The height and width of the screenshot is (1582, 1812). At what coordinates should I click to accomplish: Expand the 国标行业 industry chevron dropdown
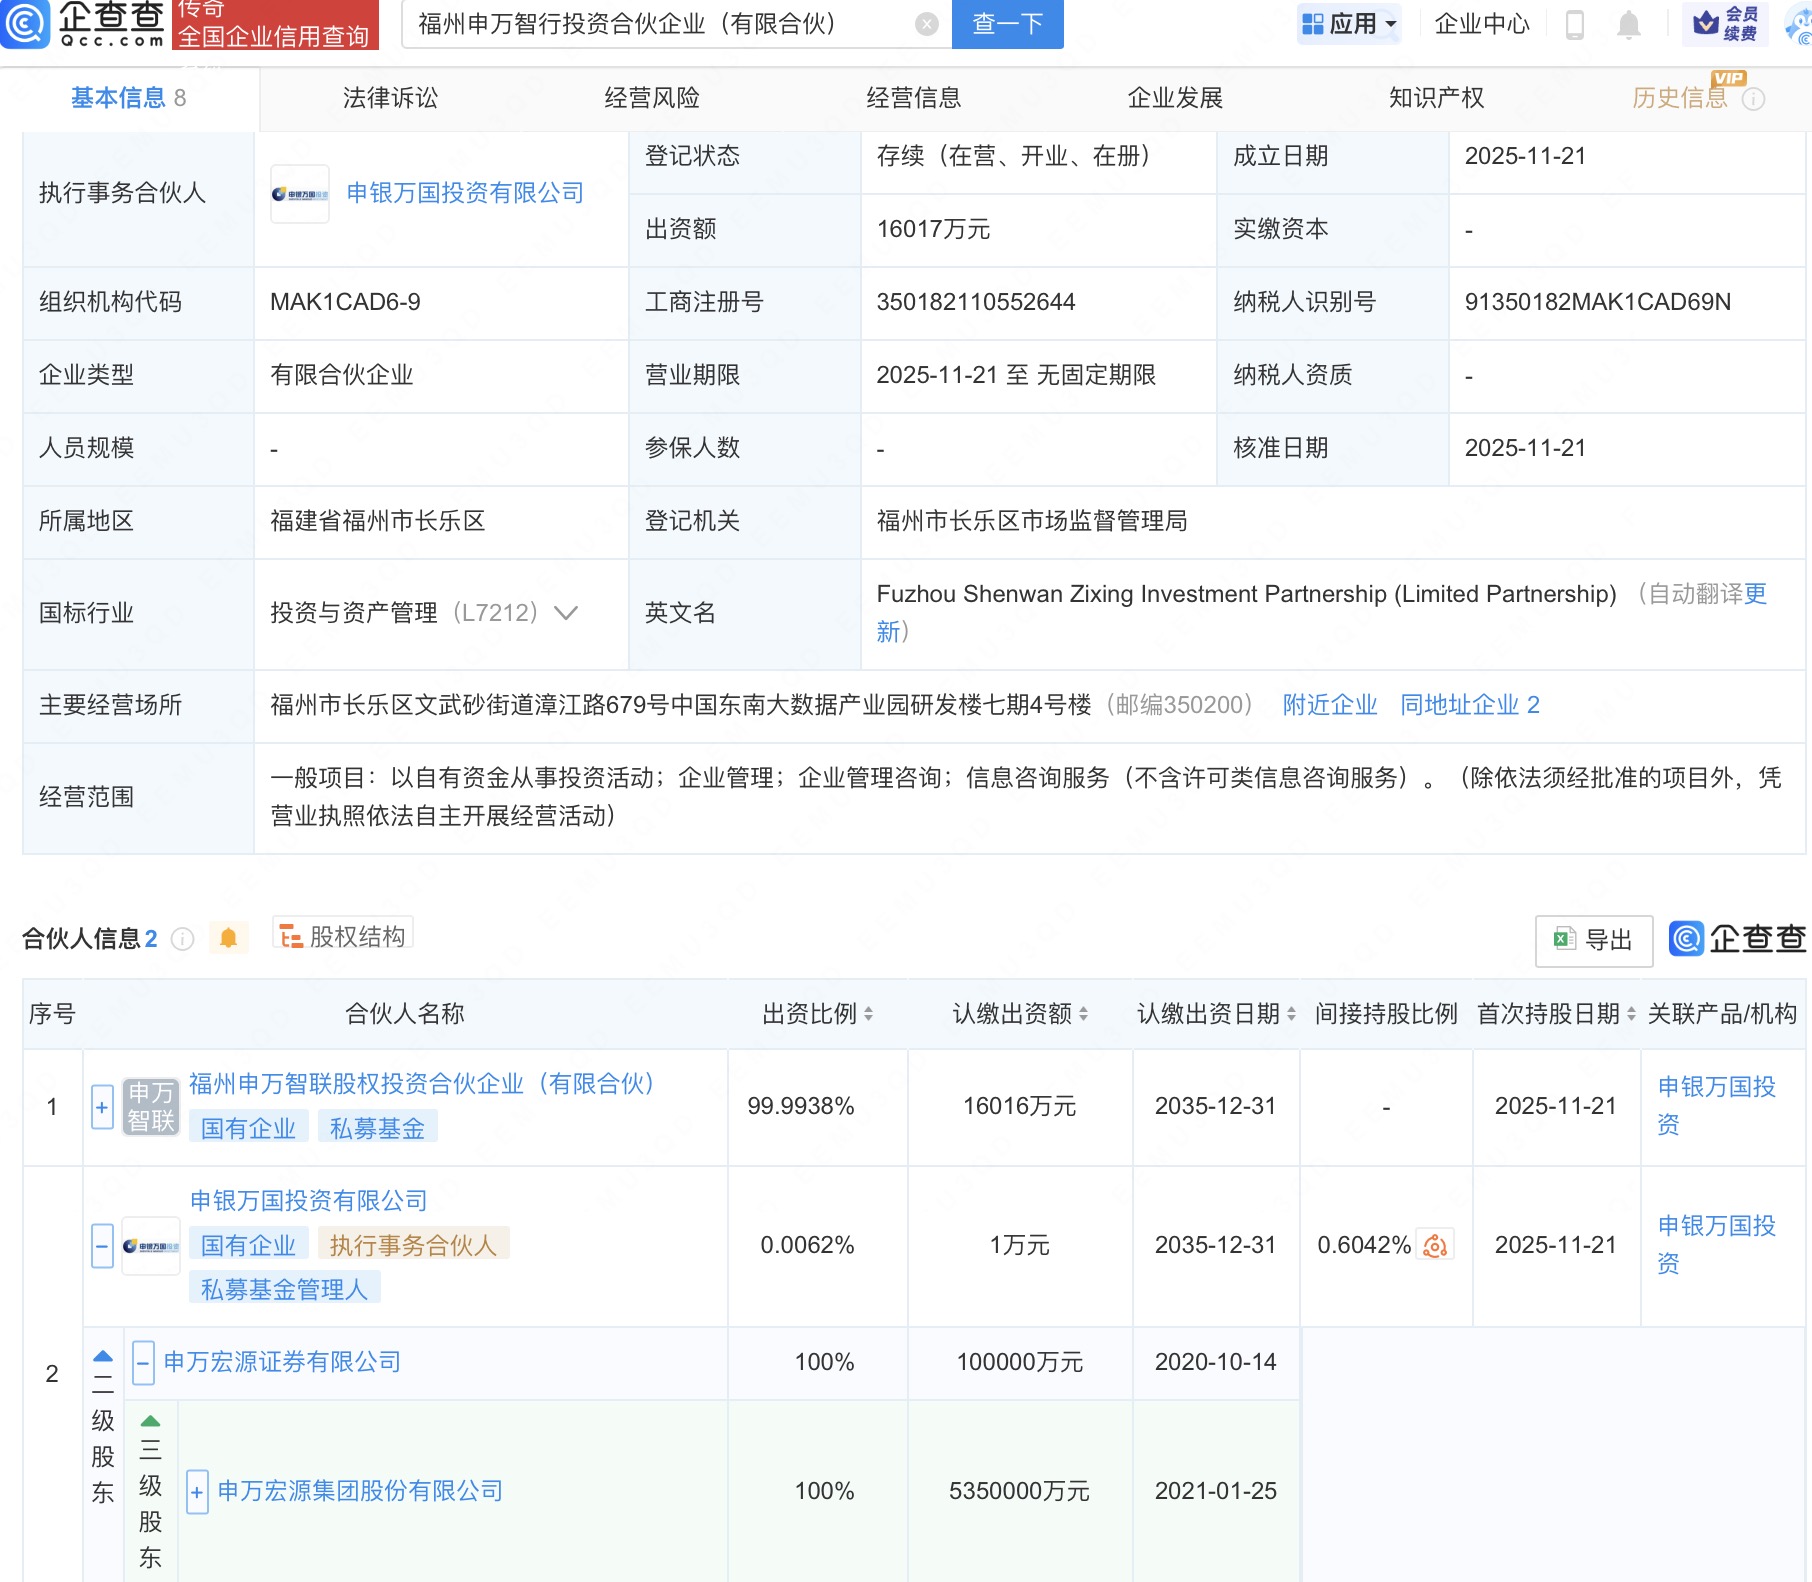coord(566,613)
